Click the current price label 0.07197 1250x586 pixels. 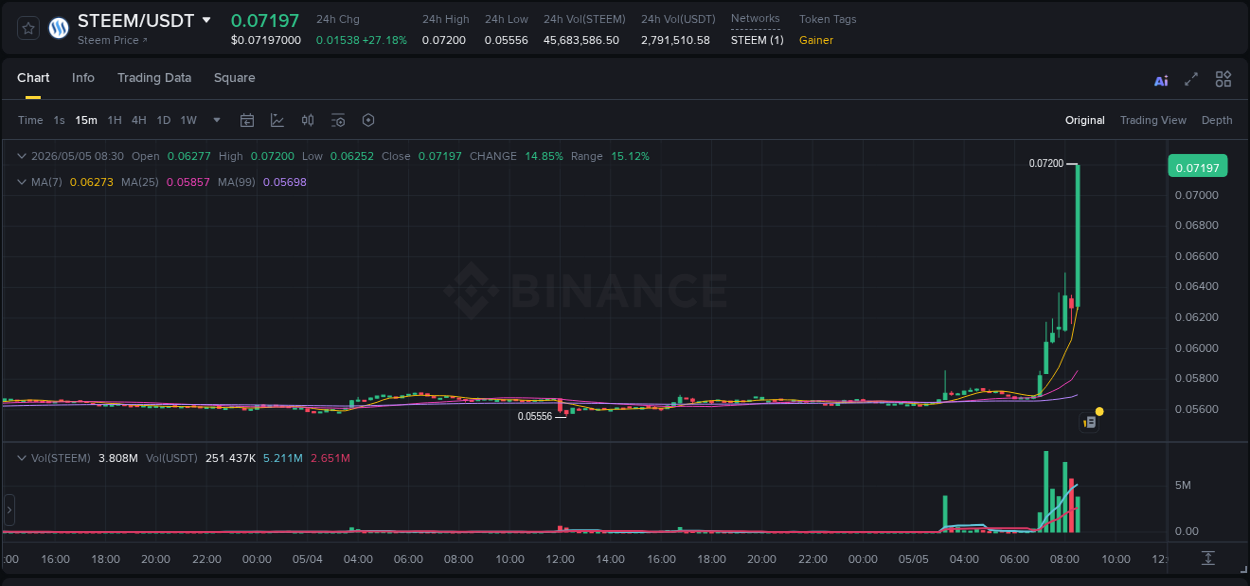1197,167
